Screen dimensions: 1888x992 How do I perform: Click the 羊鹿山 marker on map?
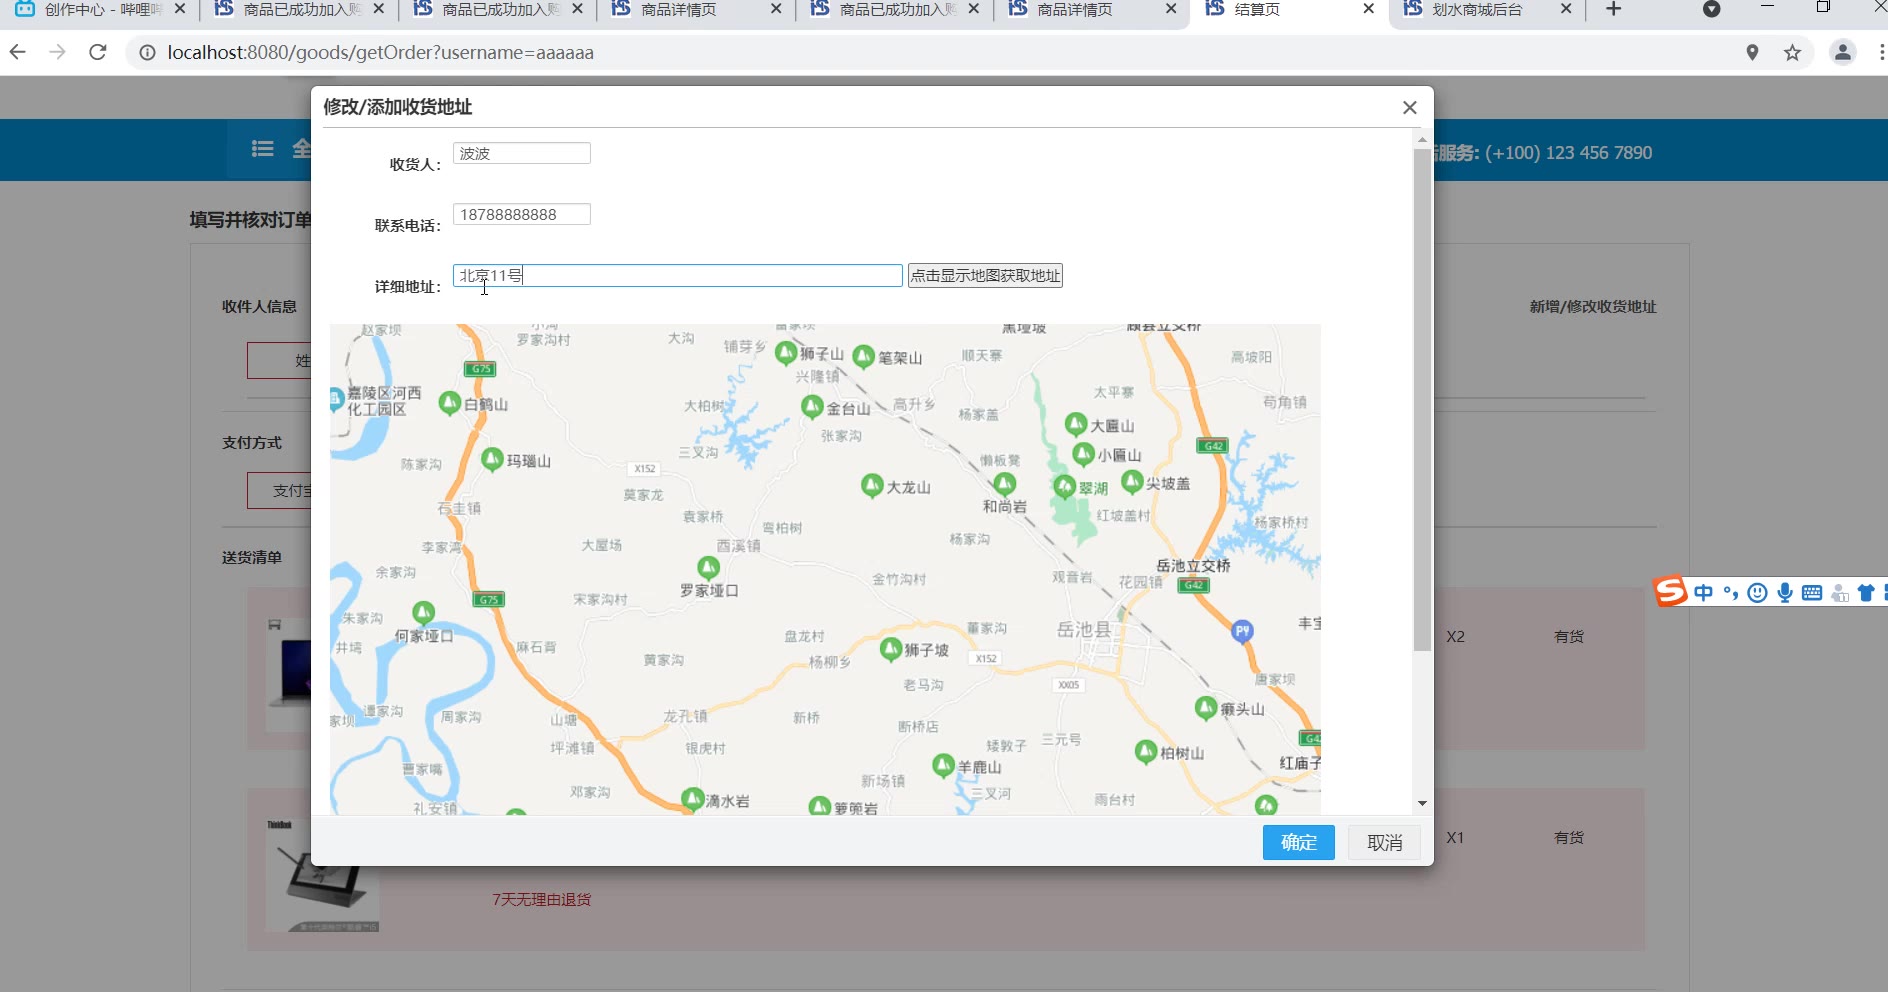(x=943, y=766)
